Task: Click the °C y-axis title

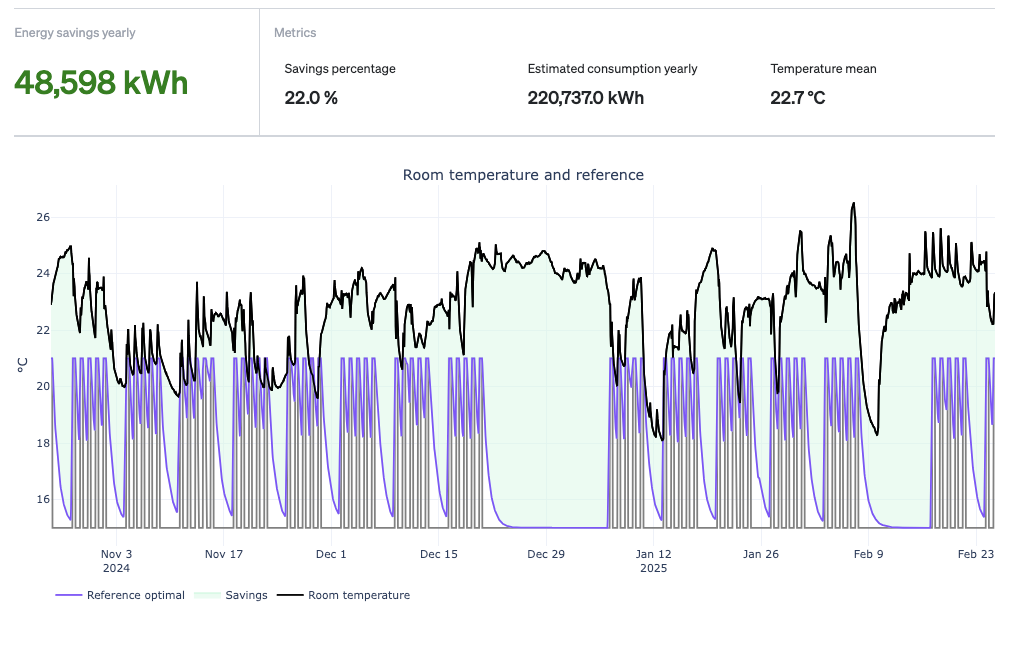Action: tap(20, 365)
